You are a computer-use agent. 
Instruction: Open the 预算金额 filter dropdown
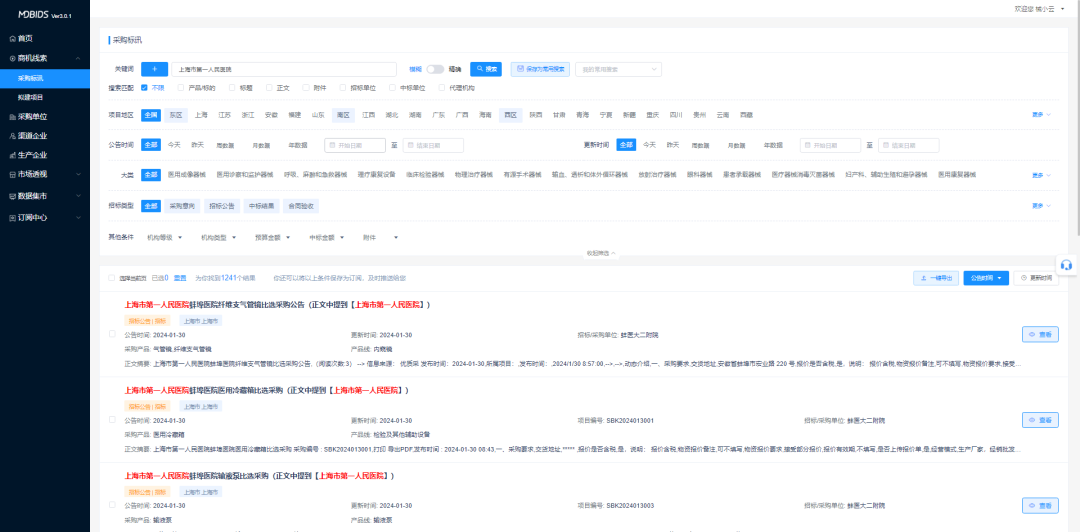point(272,237)
